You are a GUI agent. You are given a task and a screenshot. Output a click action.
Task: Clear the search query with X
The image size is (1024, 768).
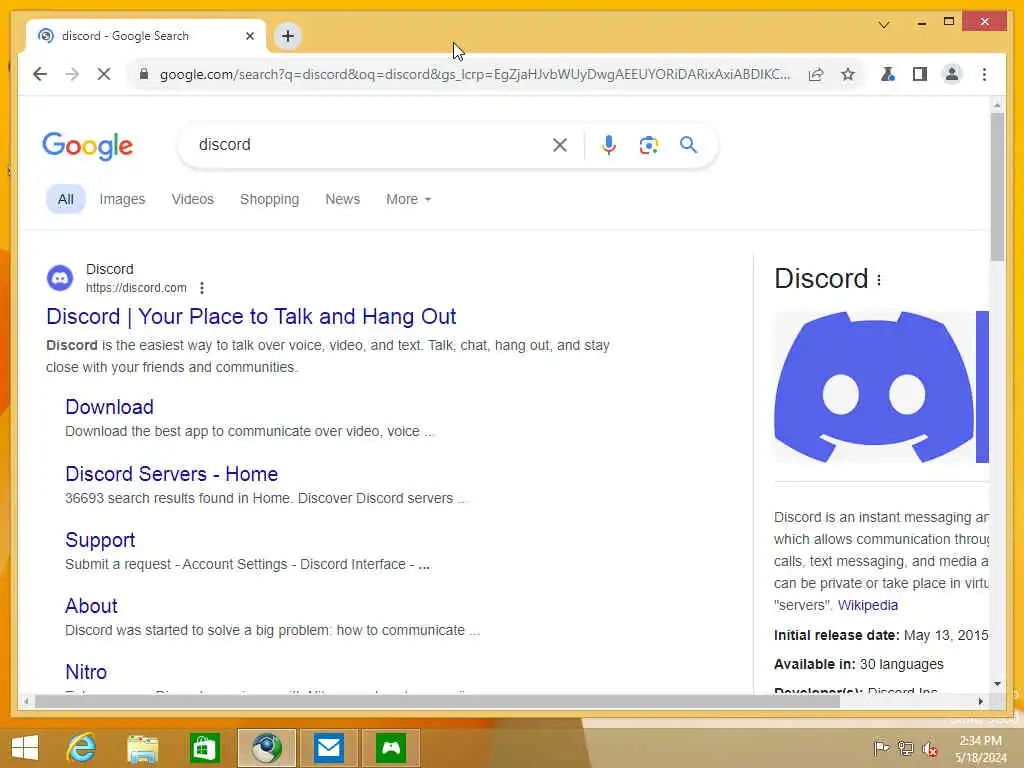click(560, 145)
